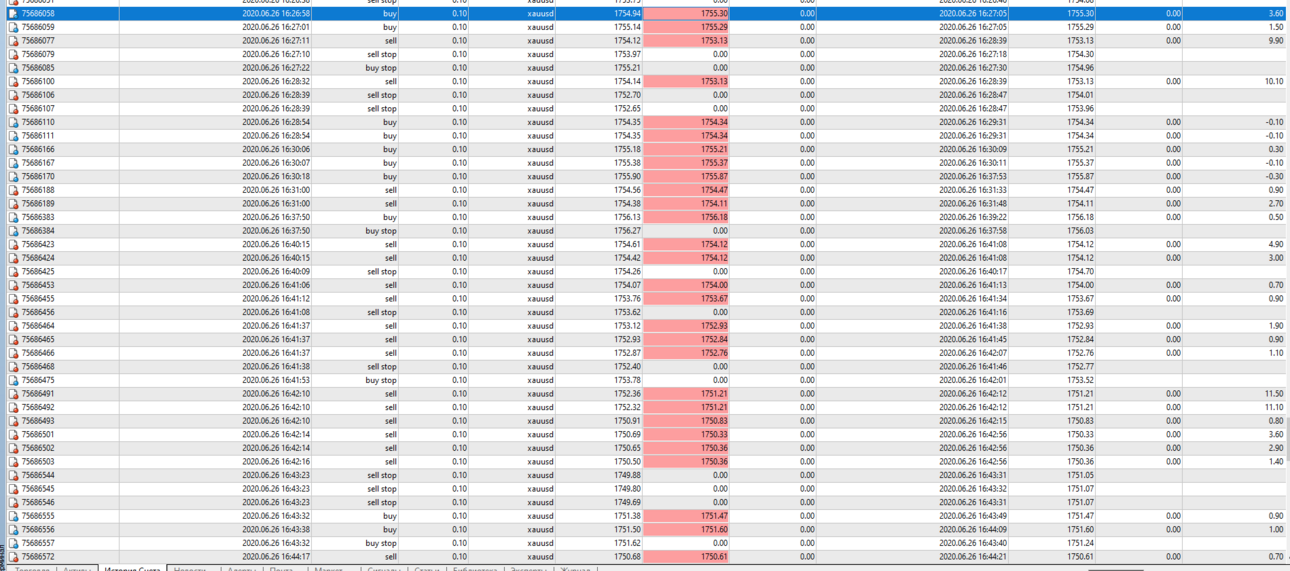The height and width of the screenshot is (571, 1290).
Task: Select ticket number 75686502
Action: click(38, 448)
